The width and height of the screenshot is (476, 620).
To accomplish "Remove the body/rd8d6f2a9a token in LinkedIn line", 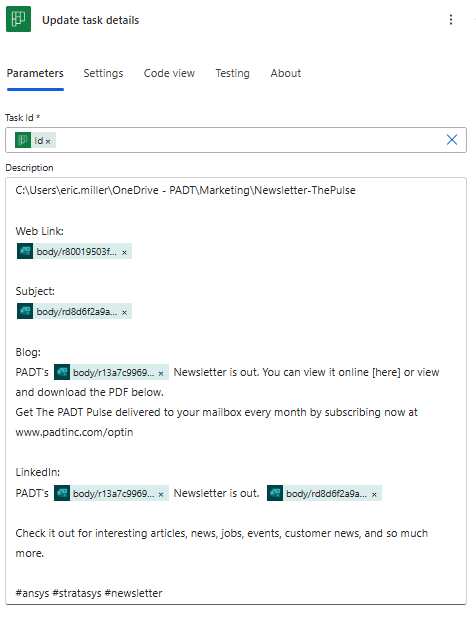I will click(374, 495).
